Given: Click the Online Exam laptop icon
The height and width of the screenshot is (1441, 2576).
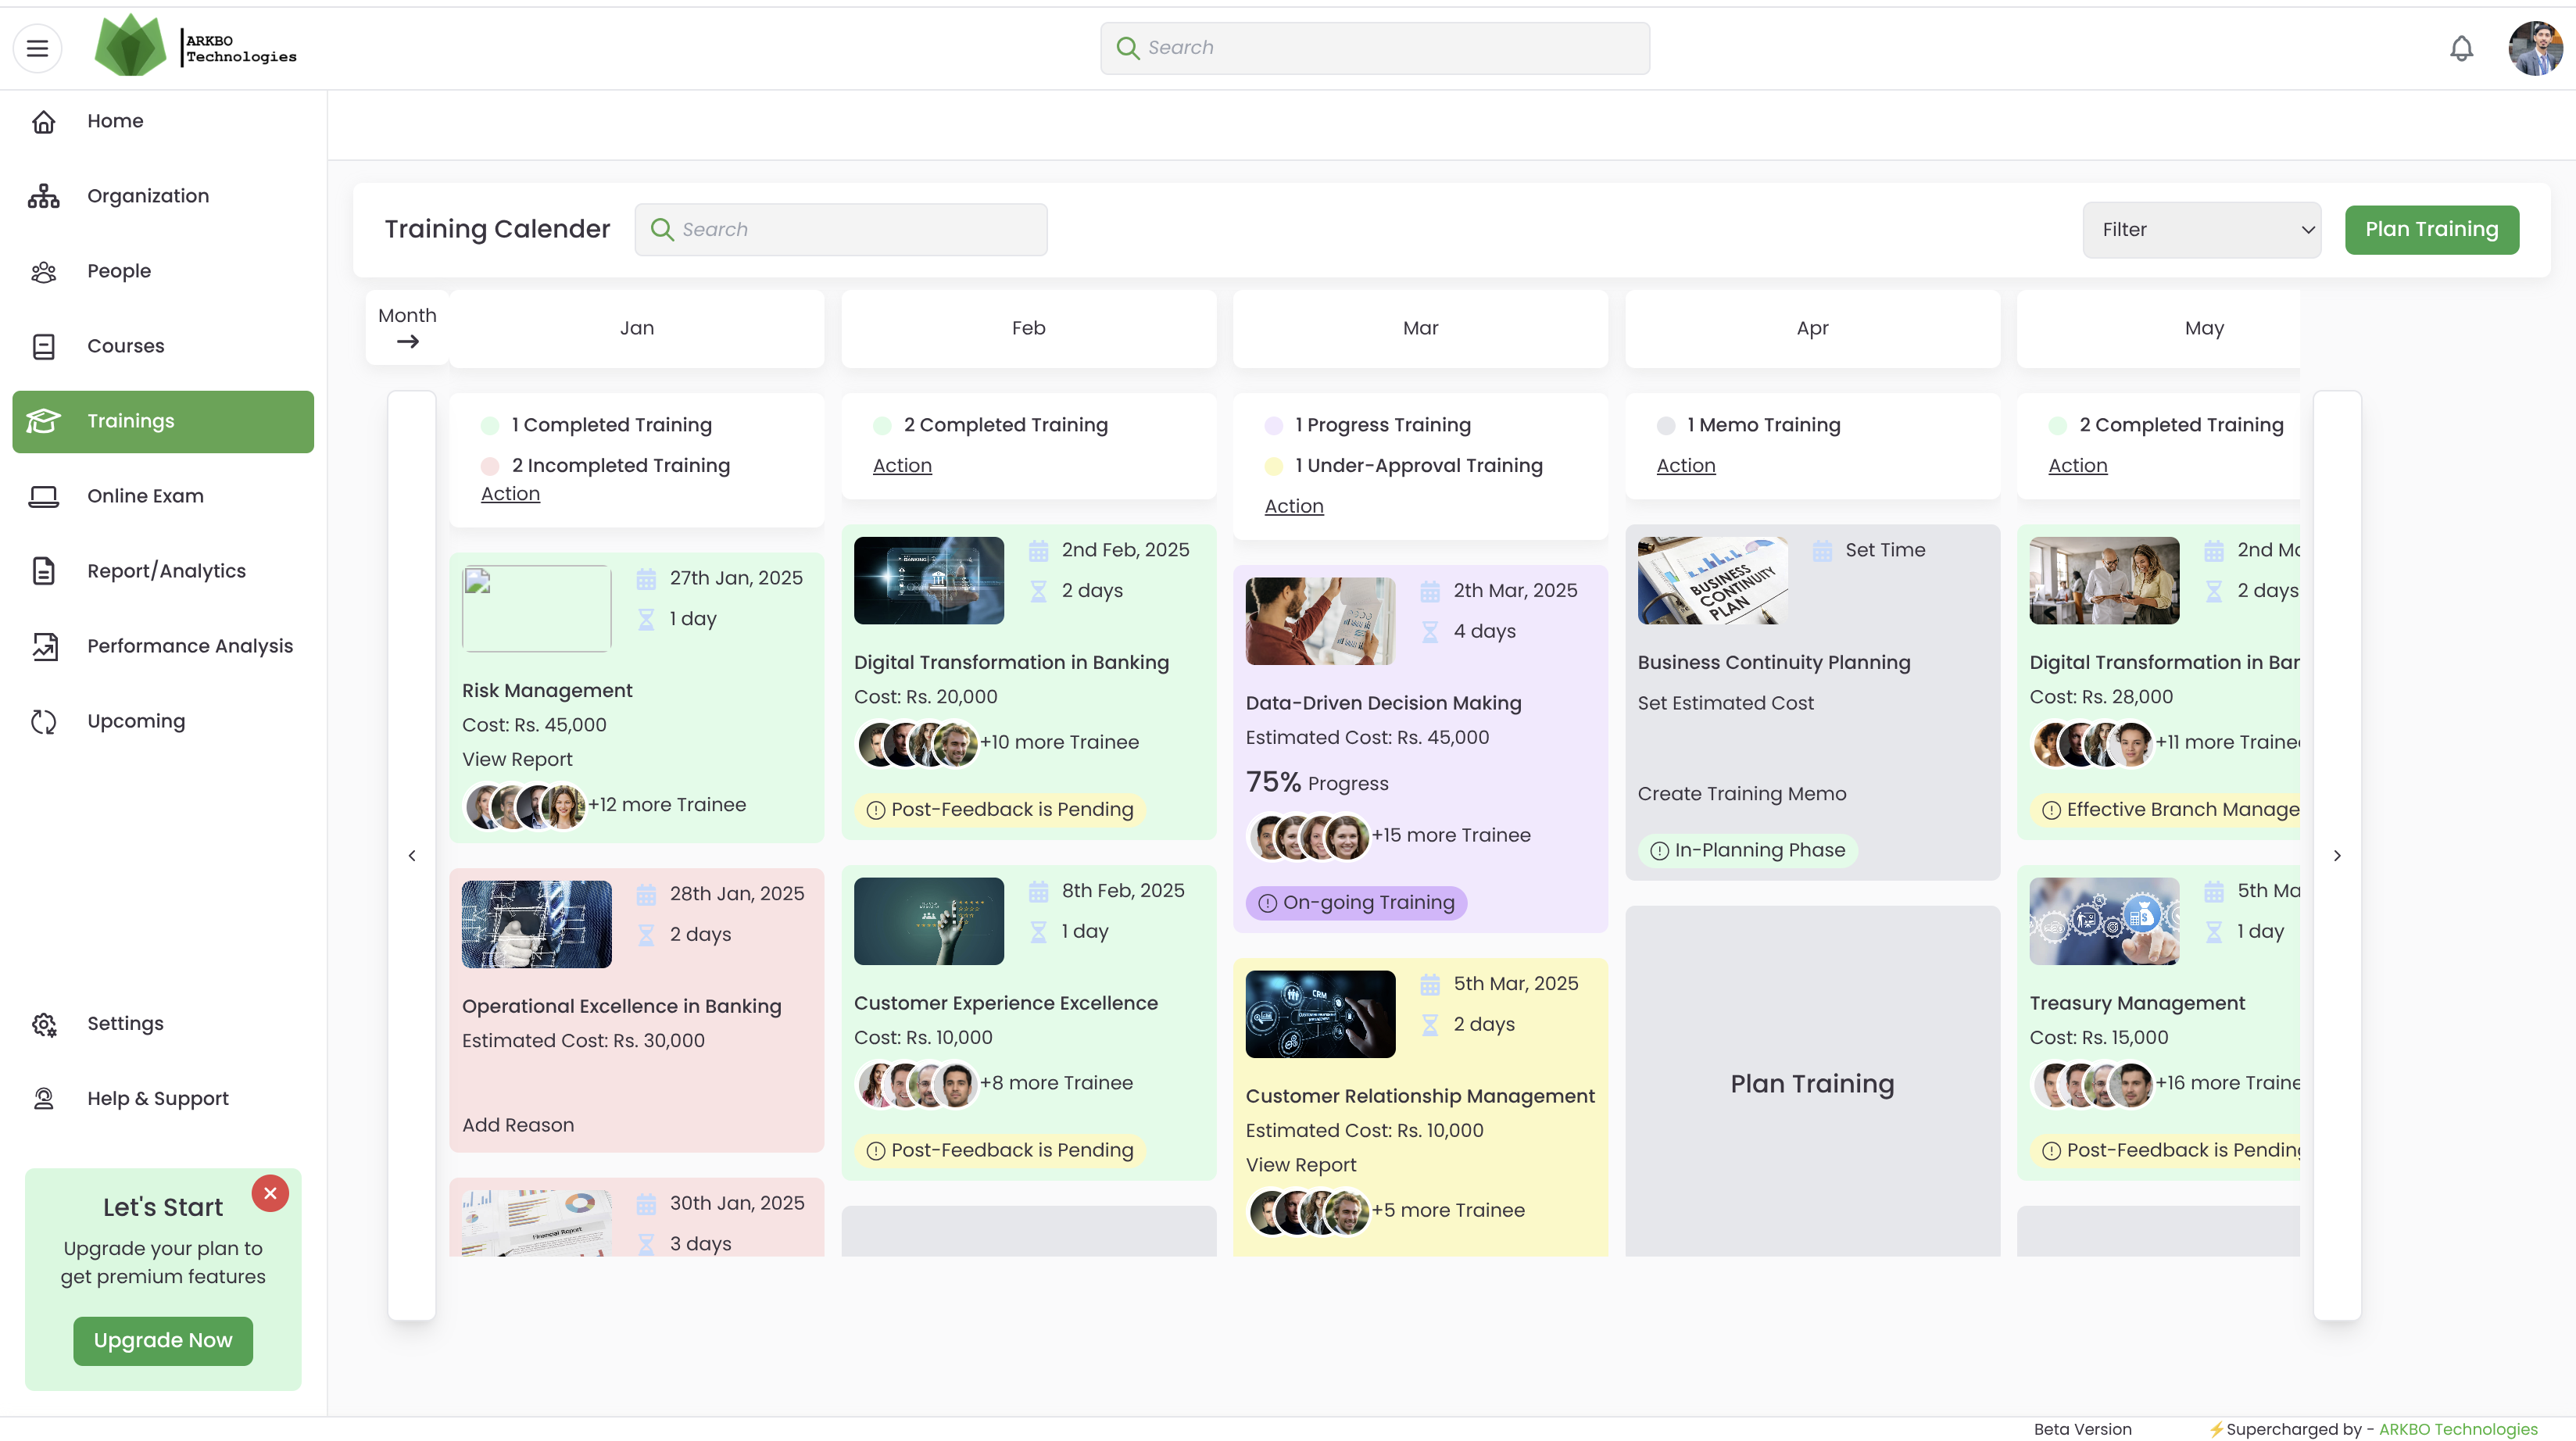Looking at the screenshot, I should click(x=43, y=496).
